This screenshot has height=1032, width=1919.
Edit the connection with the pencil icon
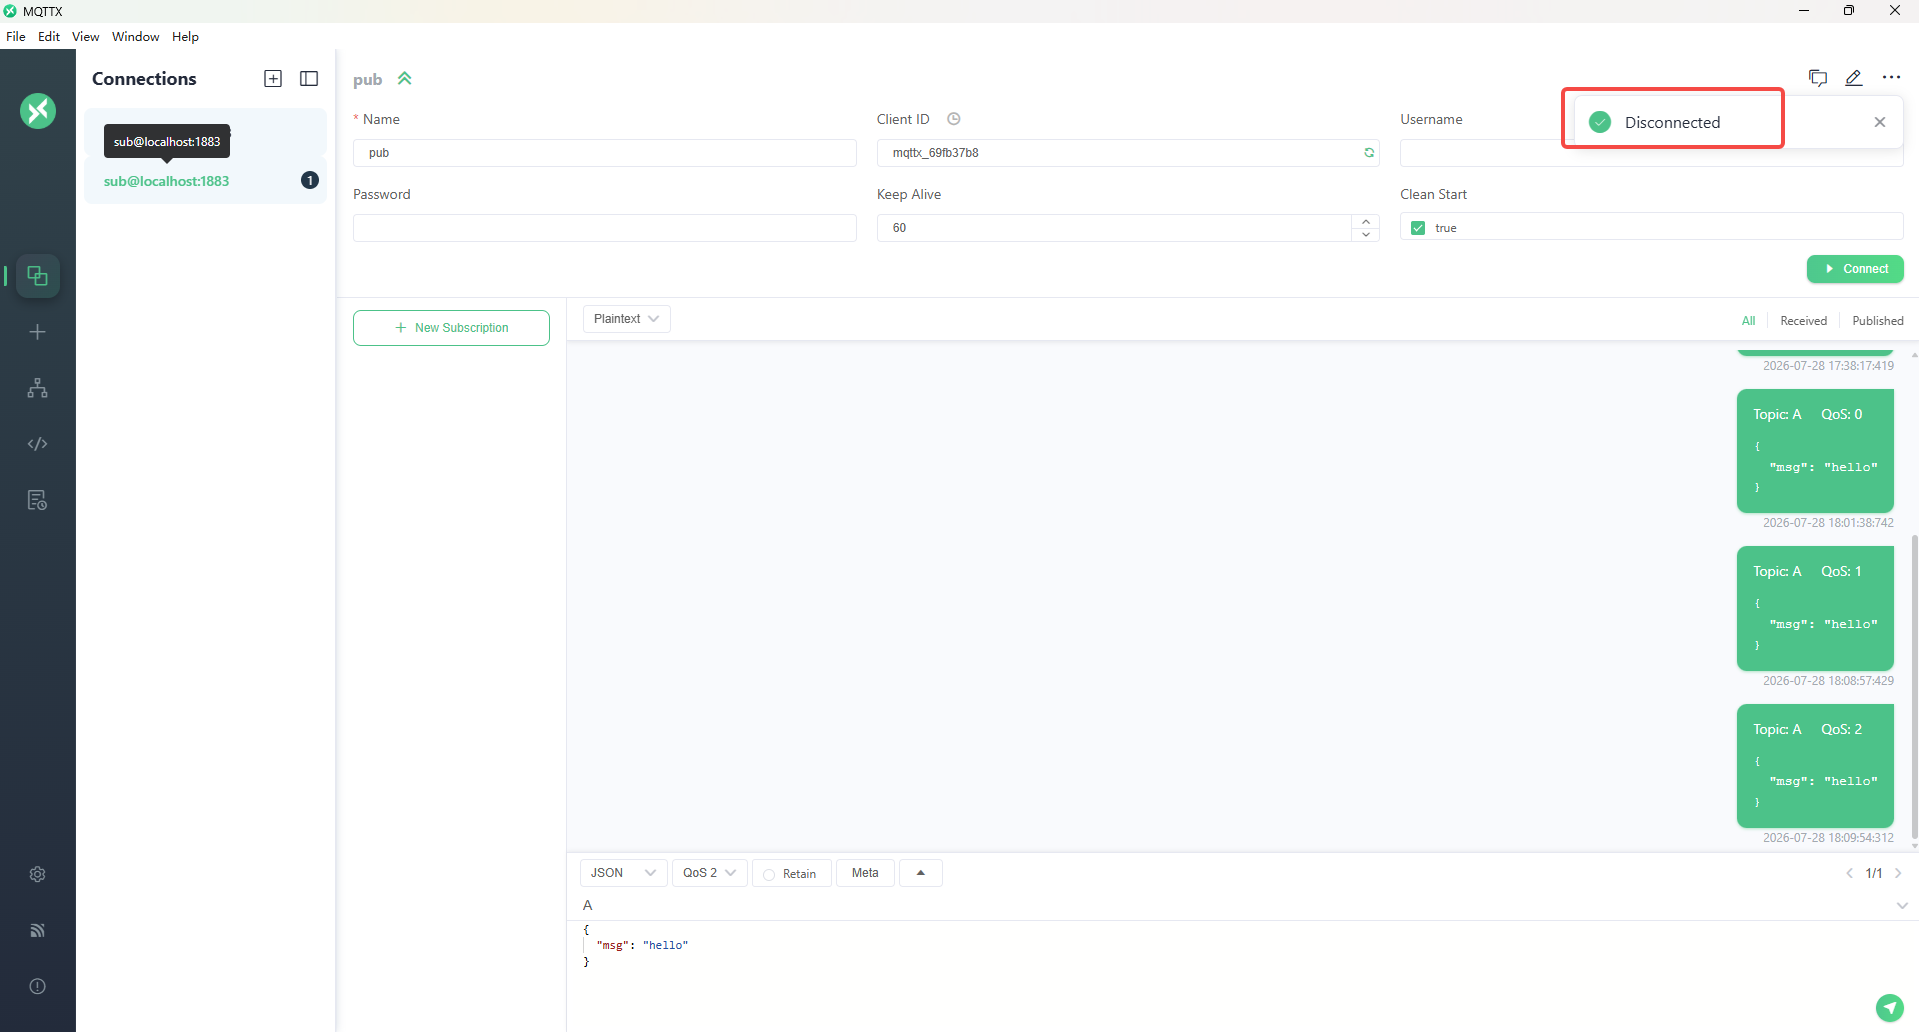tap(1854, 78)
